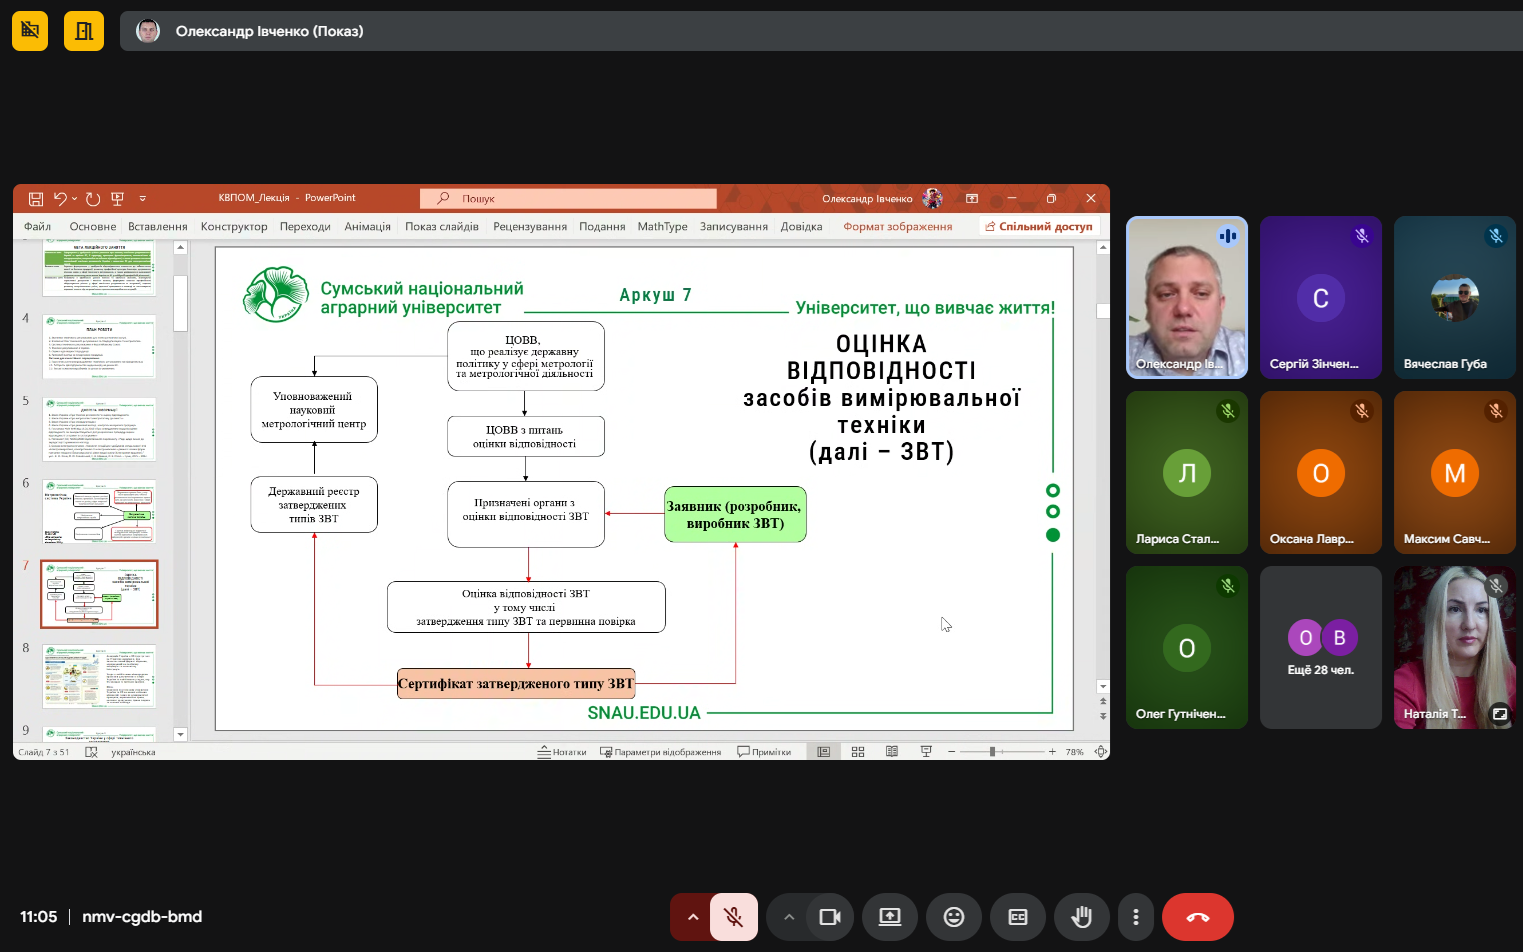Image resolution: width=1523 pixels, height=952 pixels.
Task: Open the emoji reactions picker
Action: pos(954,917)
